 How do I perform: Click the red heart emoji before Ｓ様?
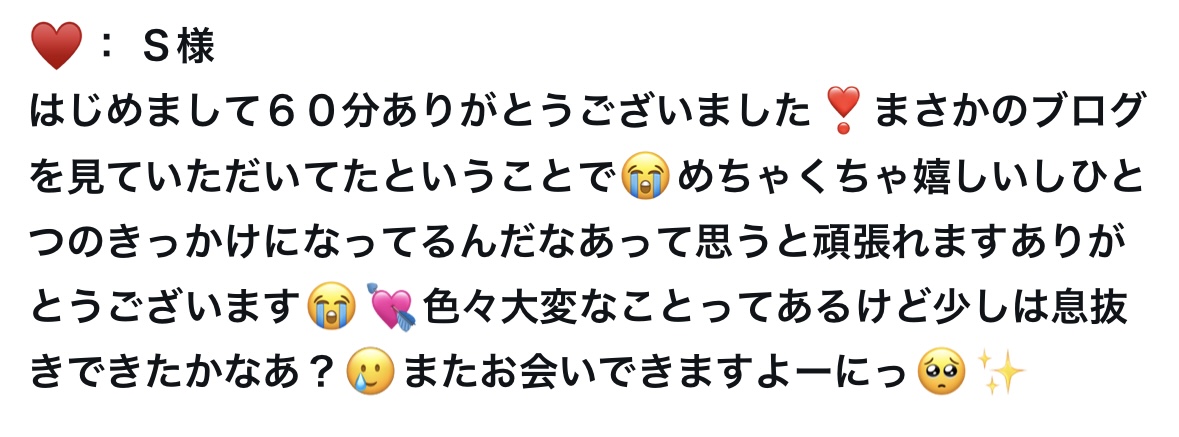pos(56,46)
